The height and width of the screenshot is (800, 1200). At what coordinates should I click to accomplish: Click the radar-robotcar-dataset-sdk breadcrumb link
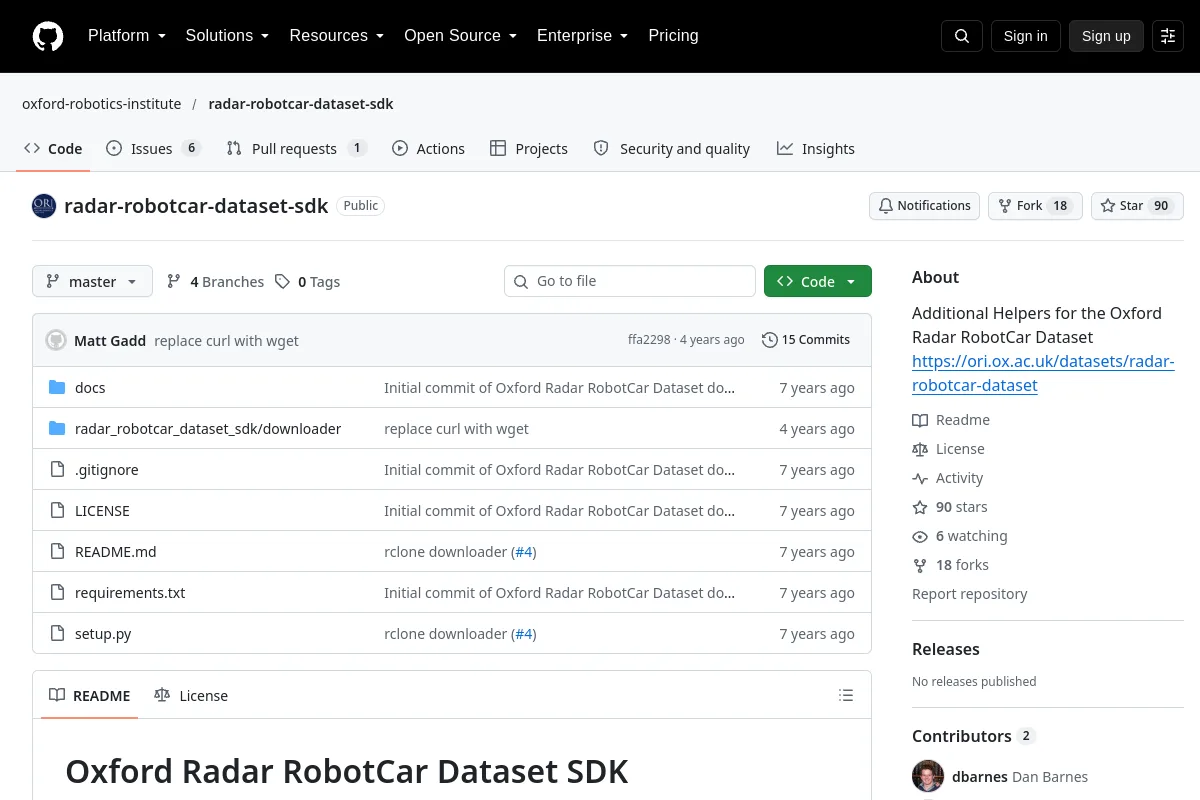(301, 104)
